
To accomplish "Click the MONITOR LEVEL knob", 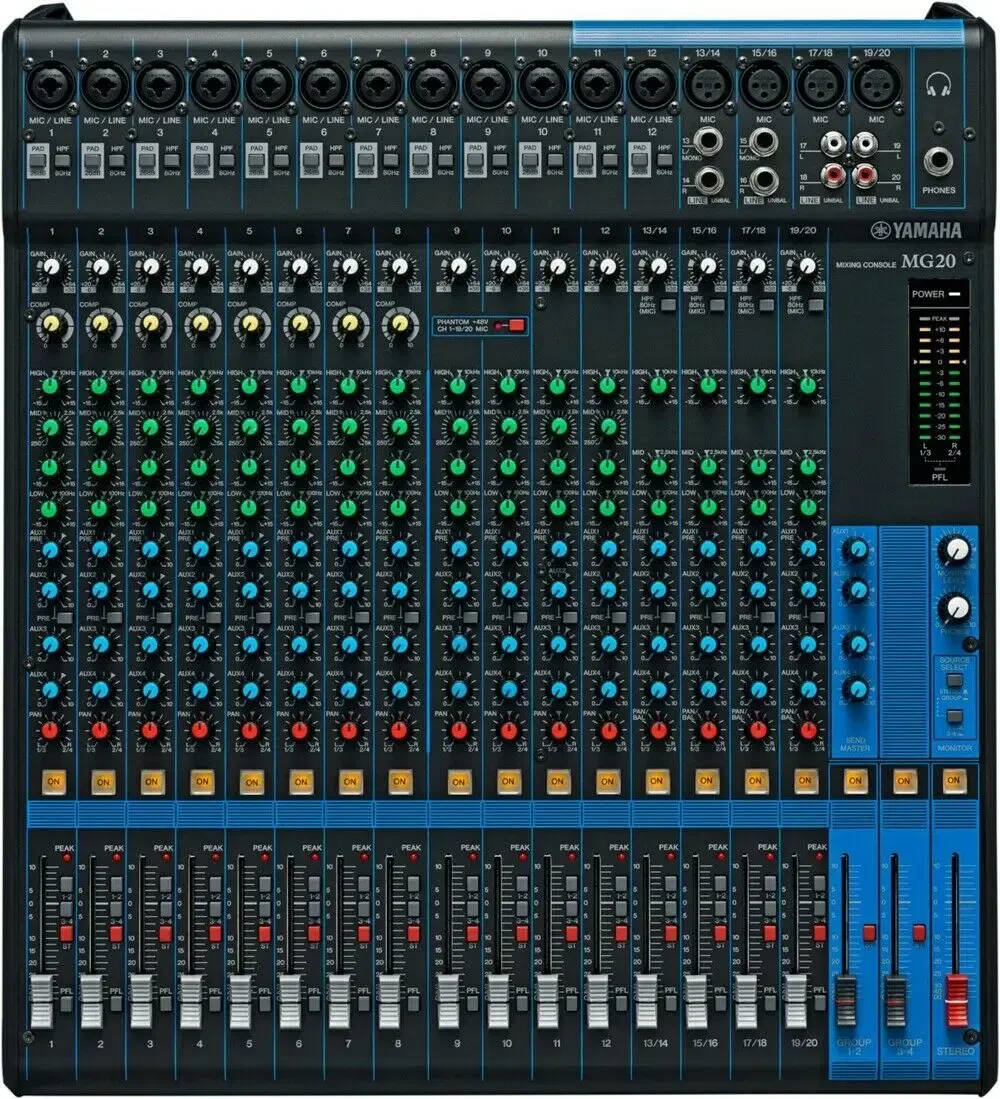I will [x=957, y=548].
